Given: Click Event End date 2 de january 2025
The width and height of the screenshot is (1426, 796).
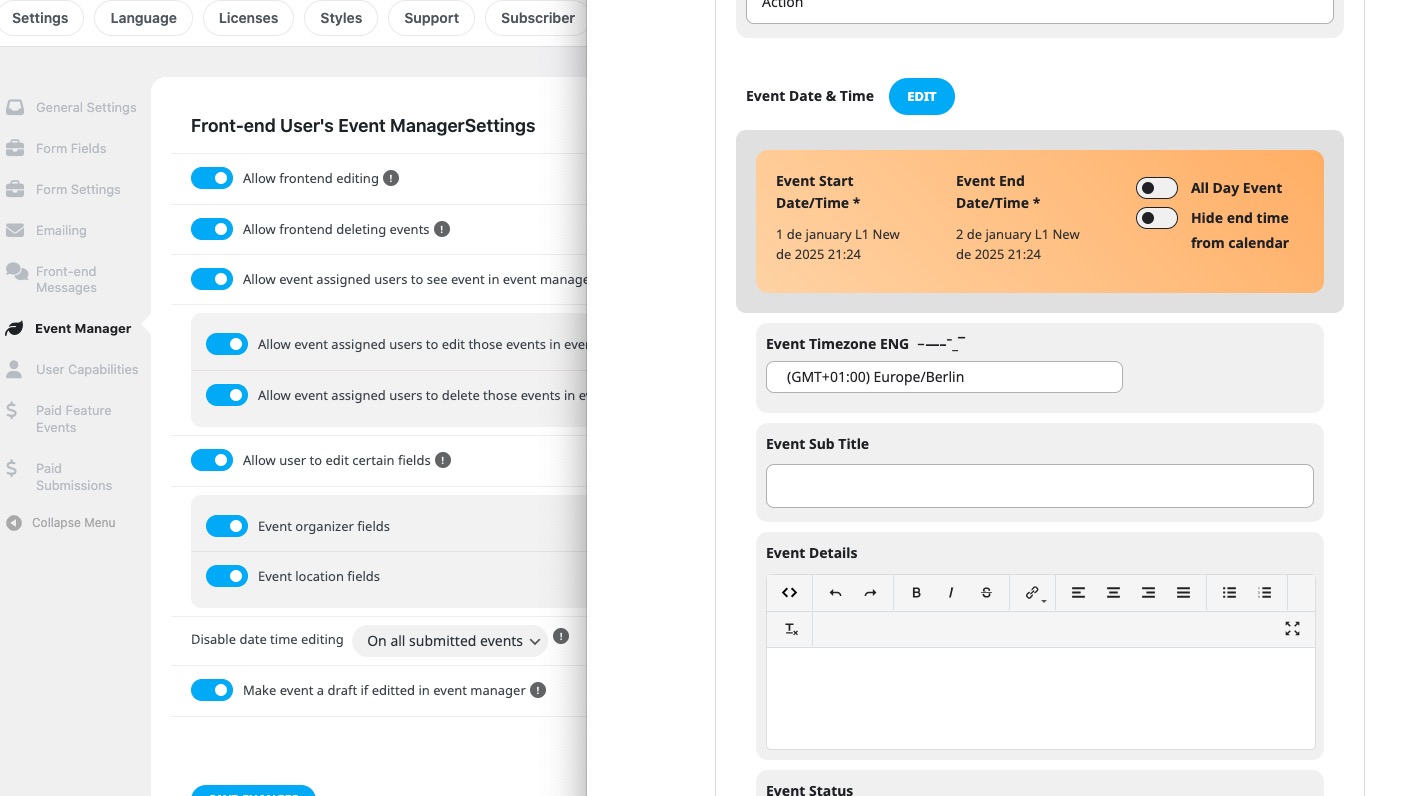Looking at the screenshot, I should 1018,244.
